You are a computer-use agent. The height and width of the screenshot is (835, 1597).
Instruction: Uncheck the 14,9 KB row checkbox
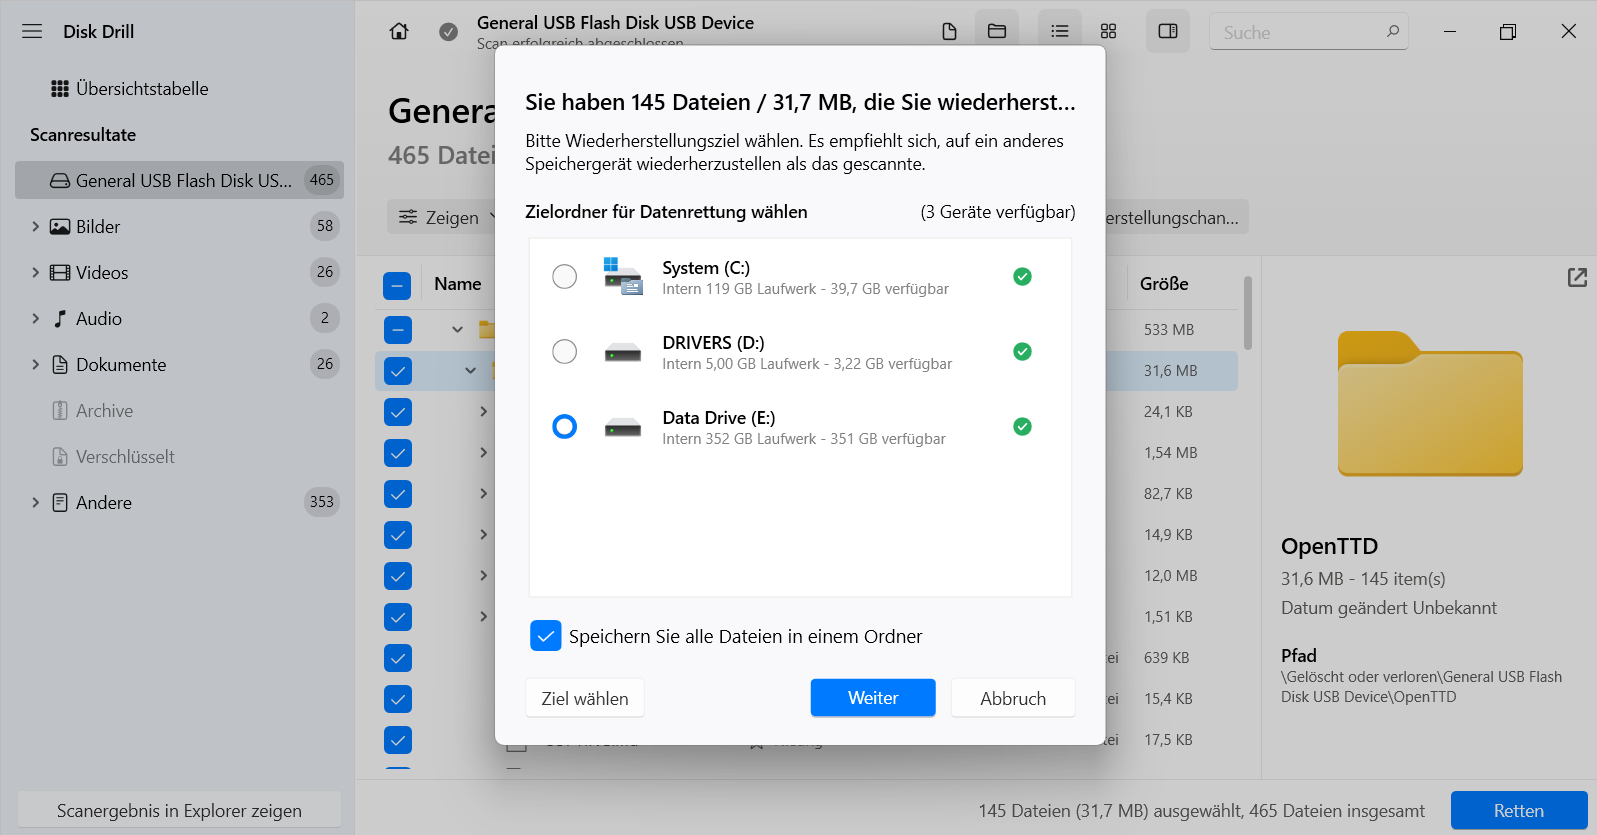(x=397, y=535)
